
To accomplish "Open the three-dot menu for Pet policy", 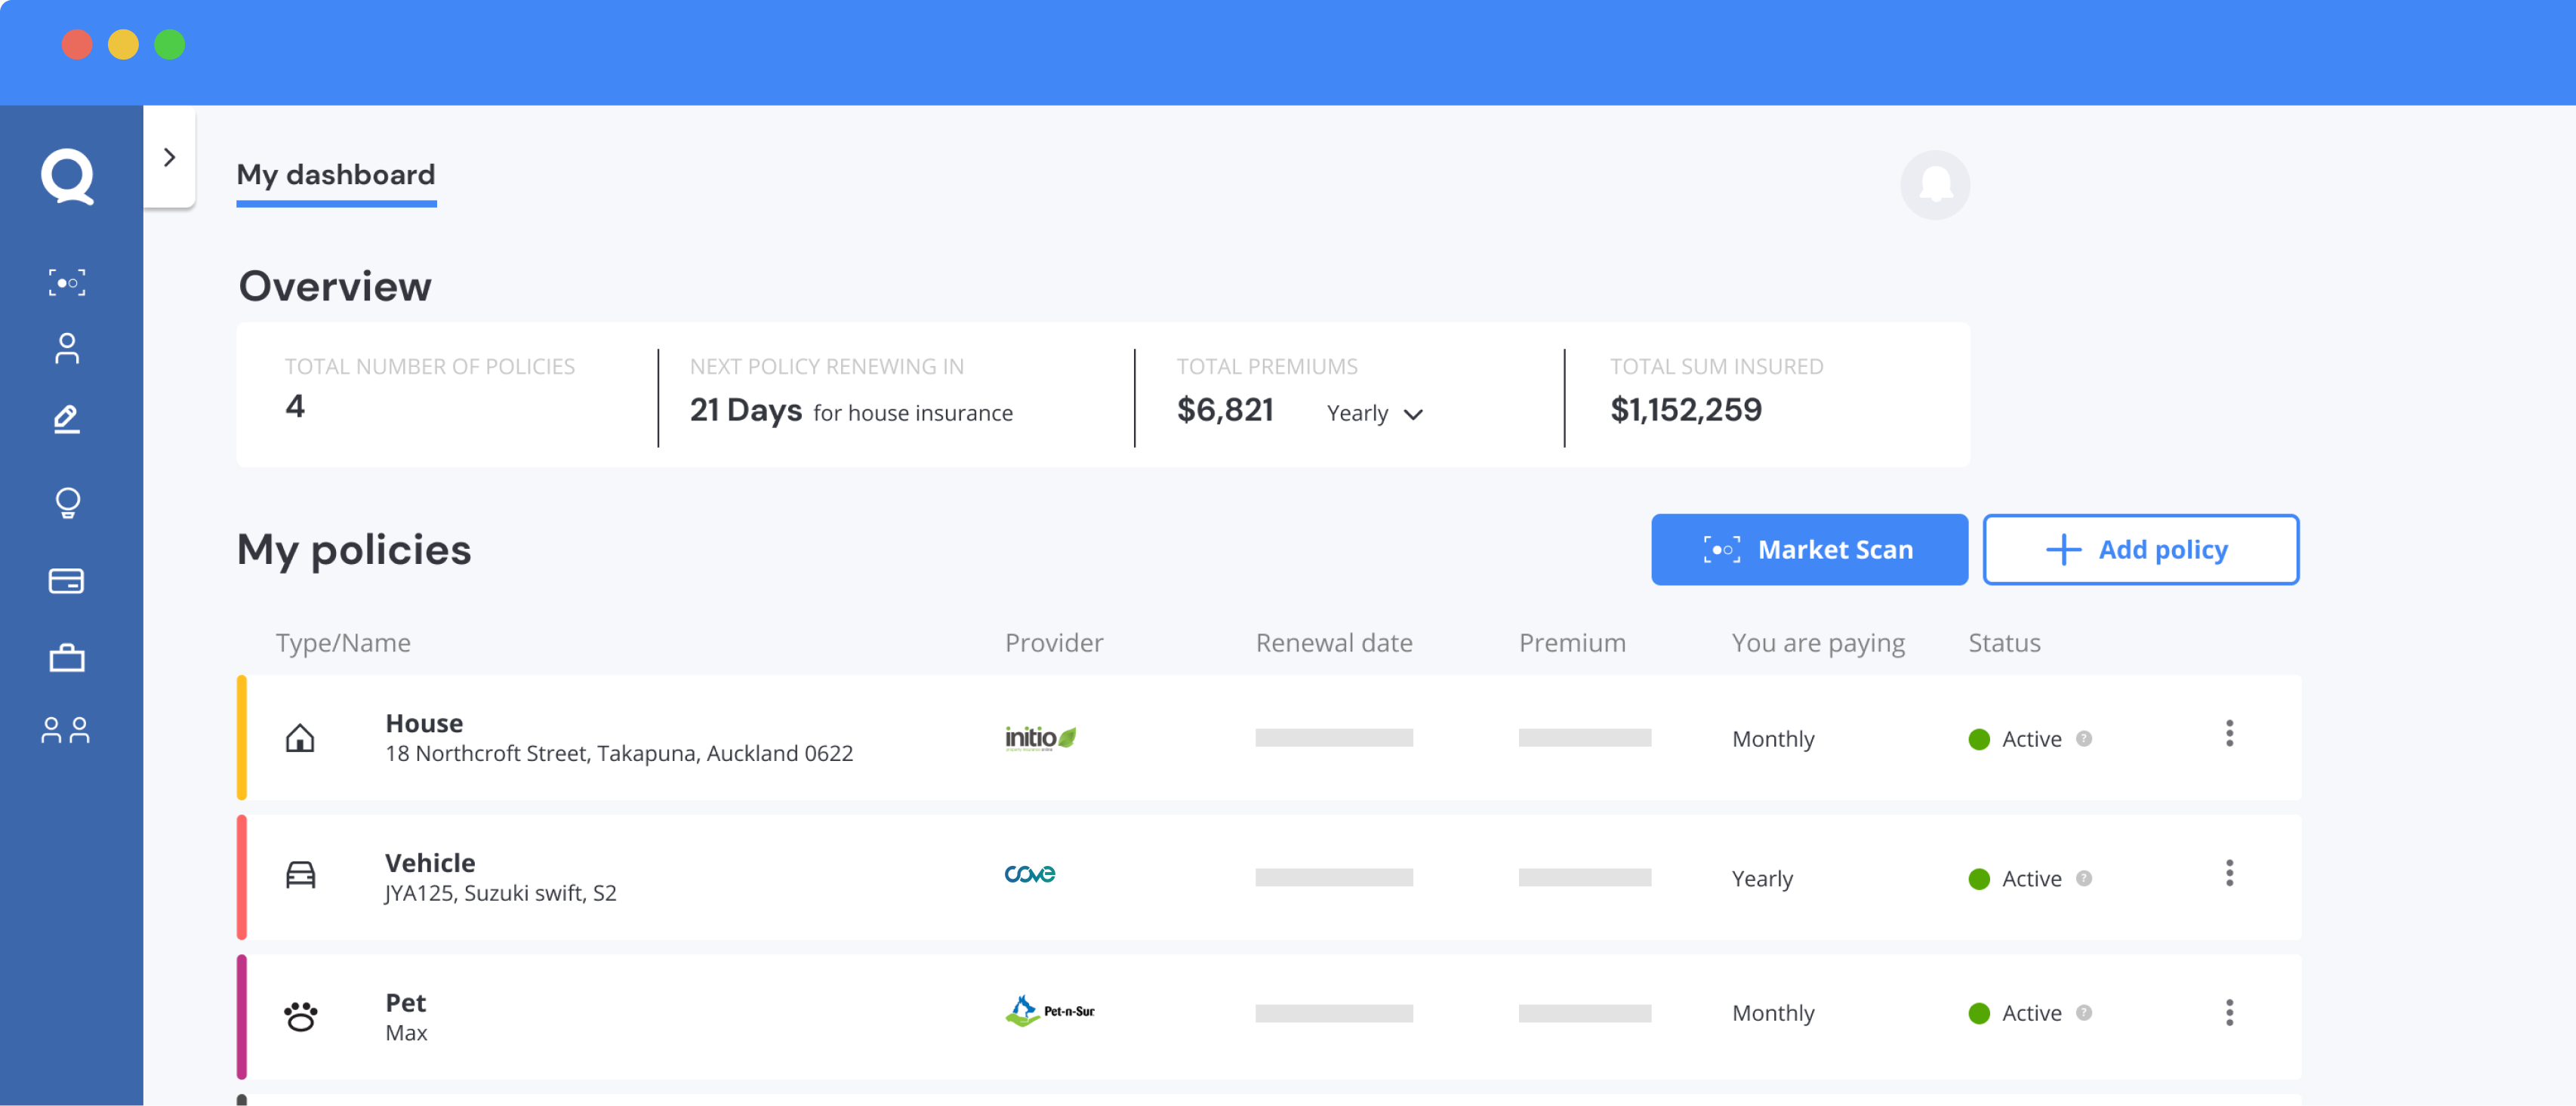I will [2229, 1012].
